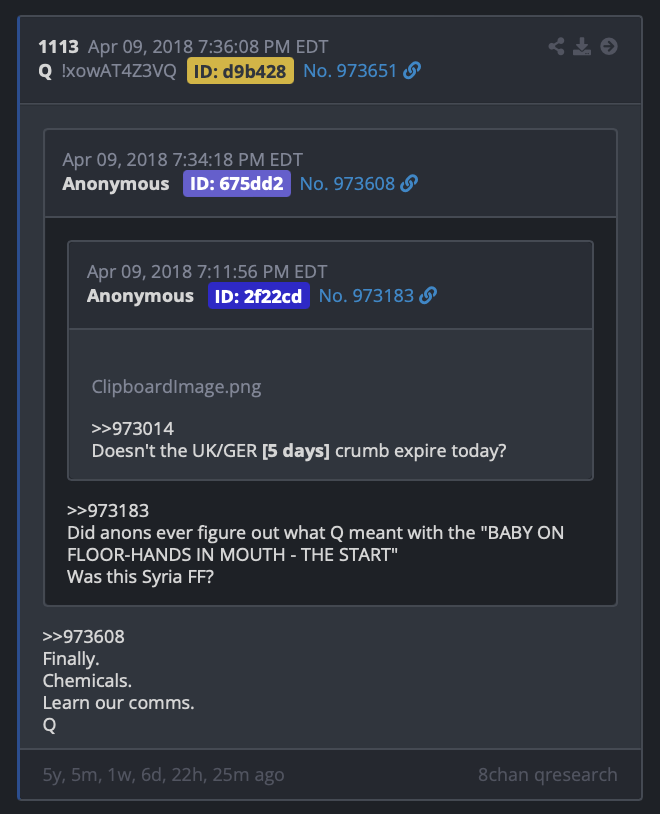Open post link No. 973183
This screenshot has height=814, width=660.
[x=366, y=295]
